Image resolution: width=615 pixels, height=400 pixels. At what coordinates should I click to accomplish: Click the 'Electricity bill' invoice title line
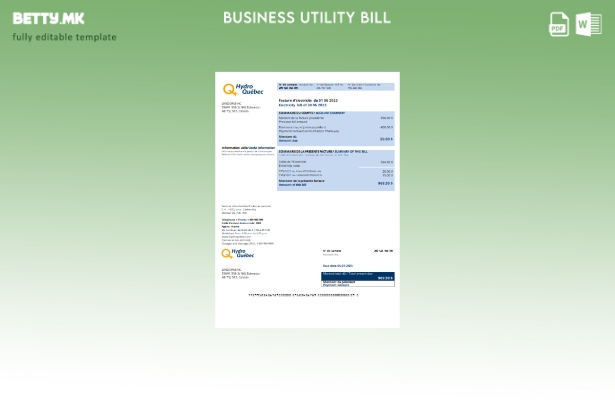pos(308,104)
